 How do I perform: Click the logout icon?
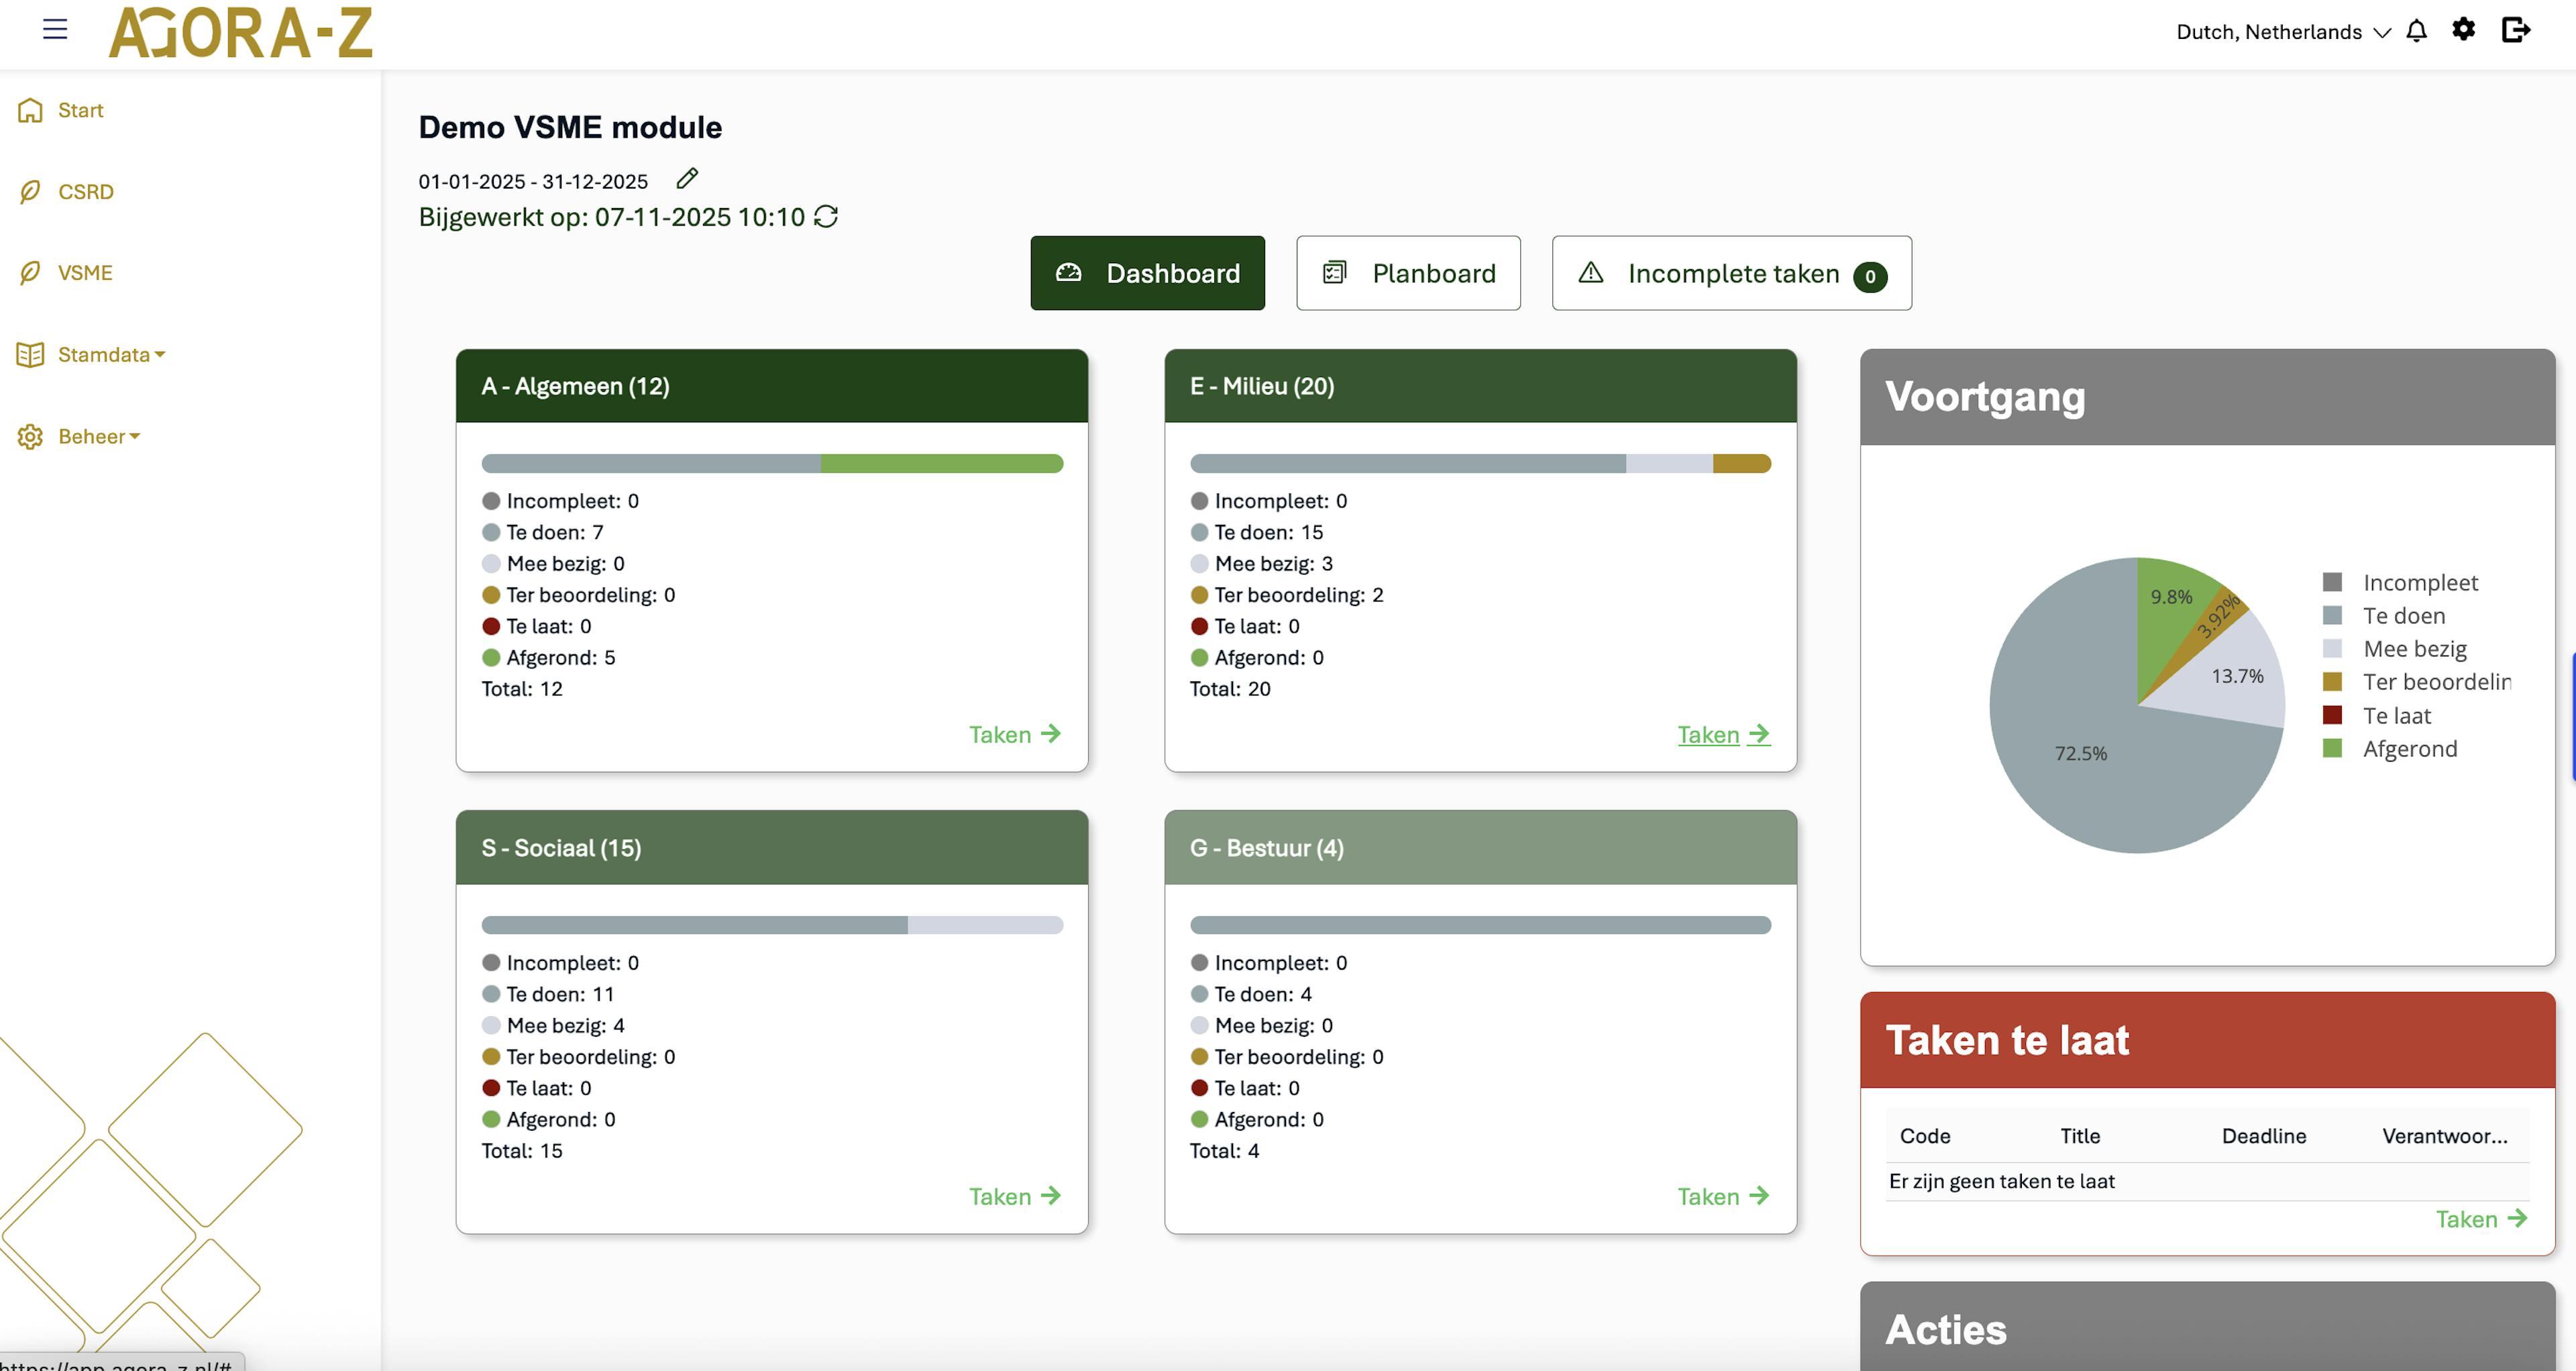pos(2515,30)
